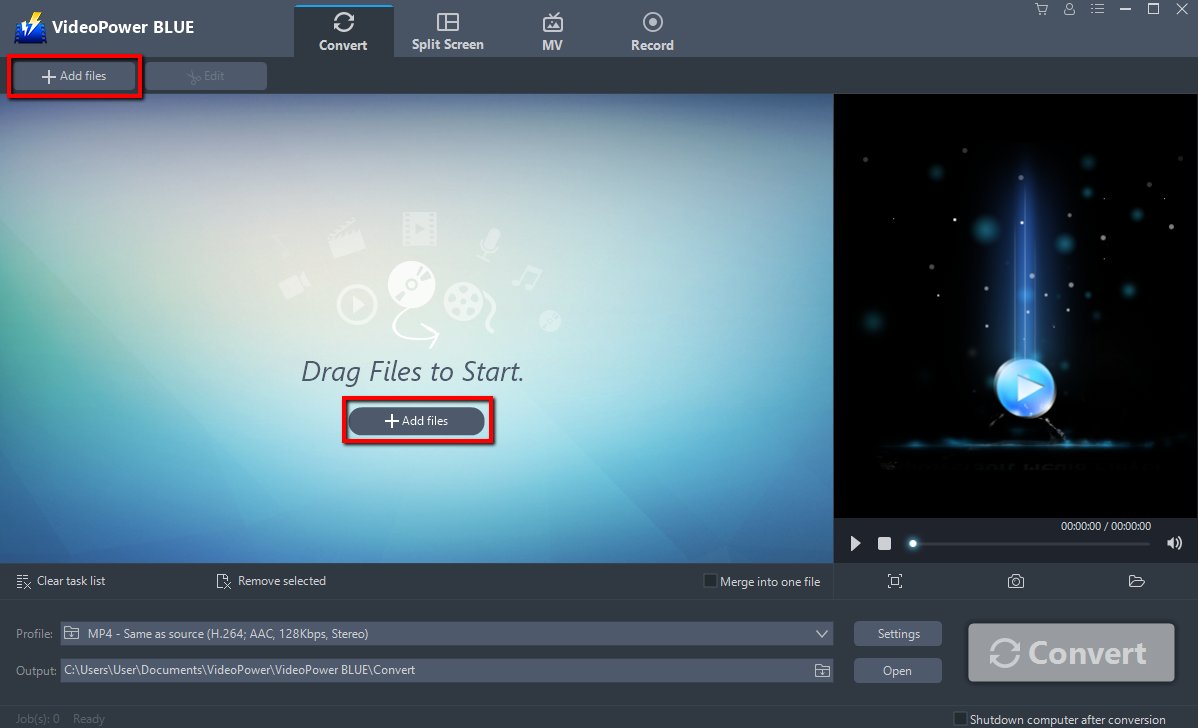Switch to the Convert tab
The width and height of the screenshot is (1198, 728).
[x=343, y=28]
